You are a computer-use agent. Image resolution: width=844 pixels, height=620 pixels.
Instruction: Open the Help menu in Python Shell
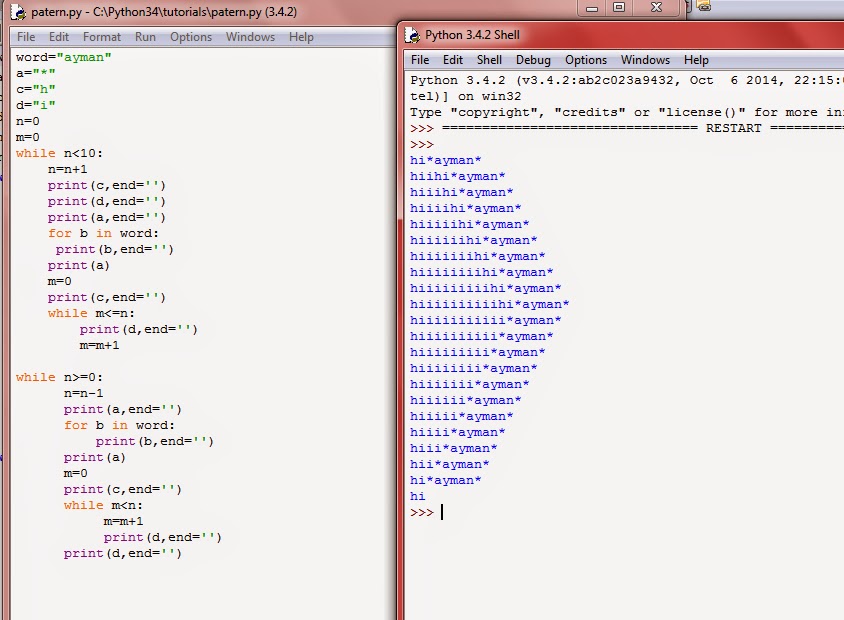tap(696, 60)
